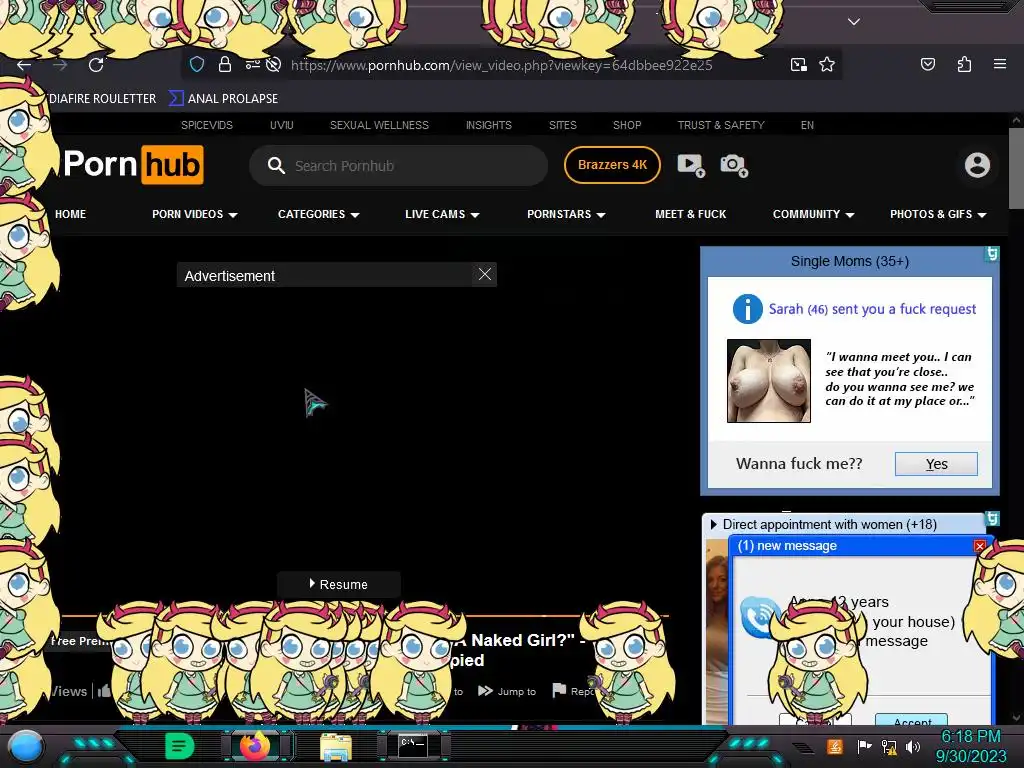Open the Diafire Rouletter bookmark
Image resolution: width=1024 pixels, height=768 pixels.
pos(103,99)
